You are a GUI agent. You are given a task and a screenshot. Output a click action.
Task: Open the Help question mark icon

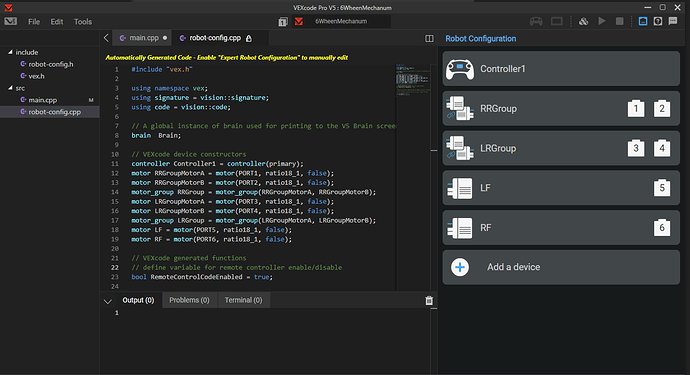coord(658,21)
